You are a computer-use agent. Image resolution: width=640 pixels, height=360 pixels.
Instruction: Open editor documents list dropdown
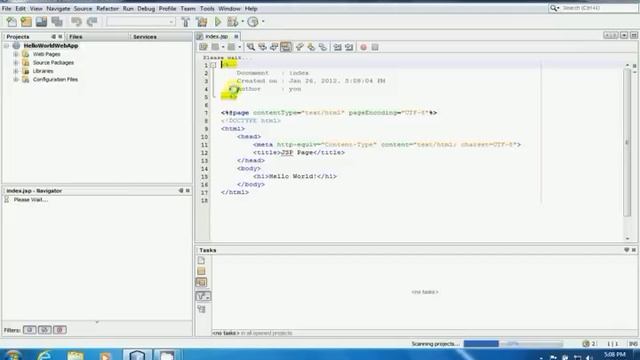point(624,36)
